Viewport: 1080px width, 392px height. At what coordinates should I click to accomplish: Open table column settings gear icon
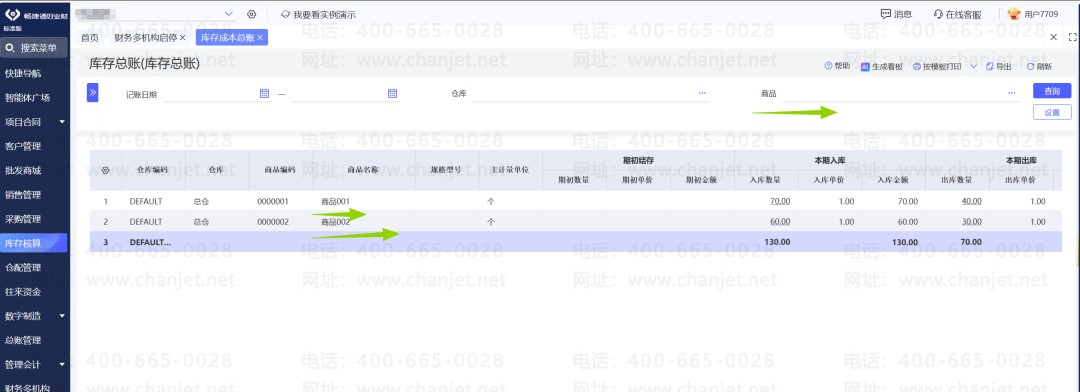[105, 169]
